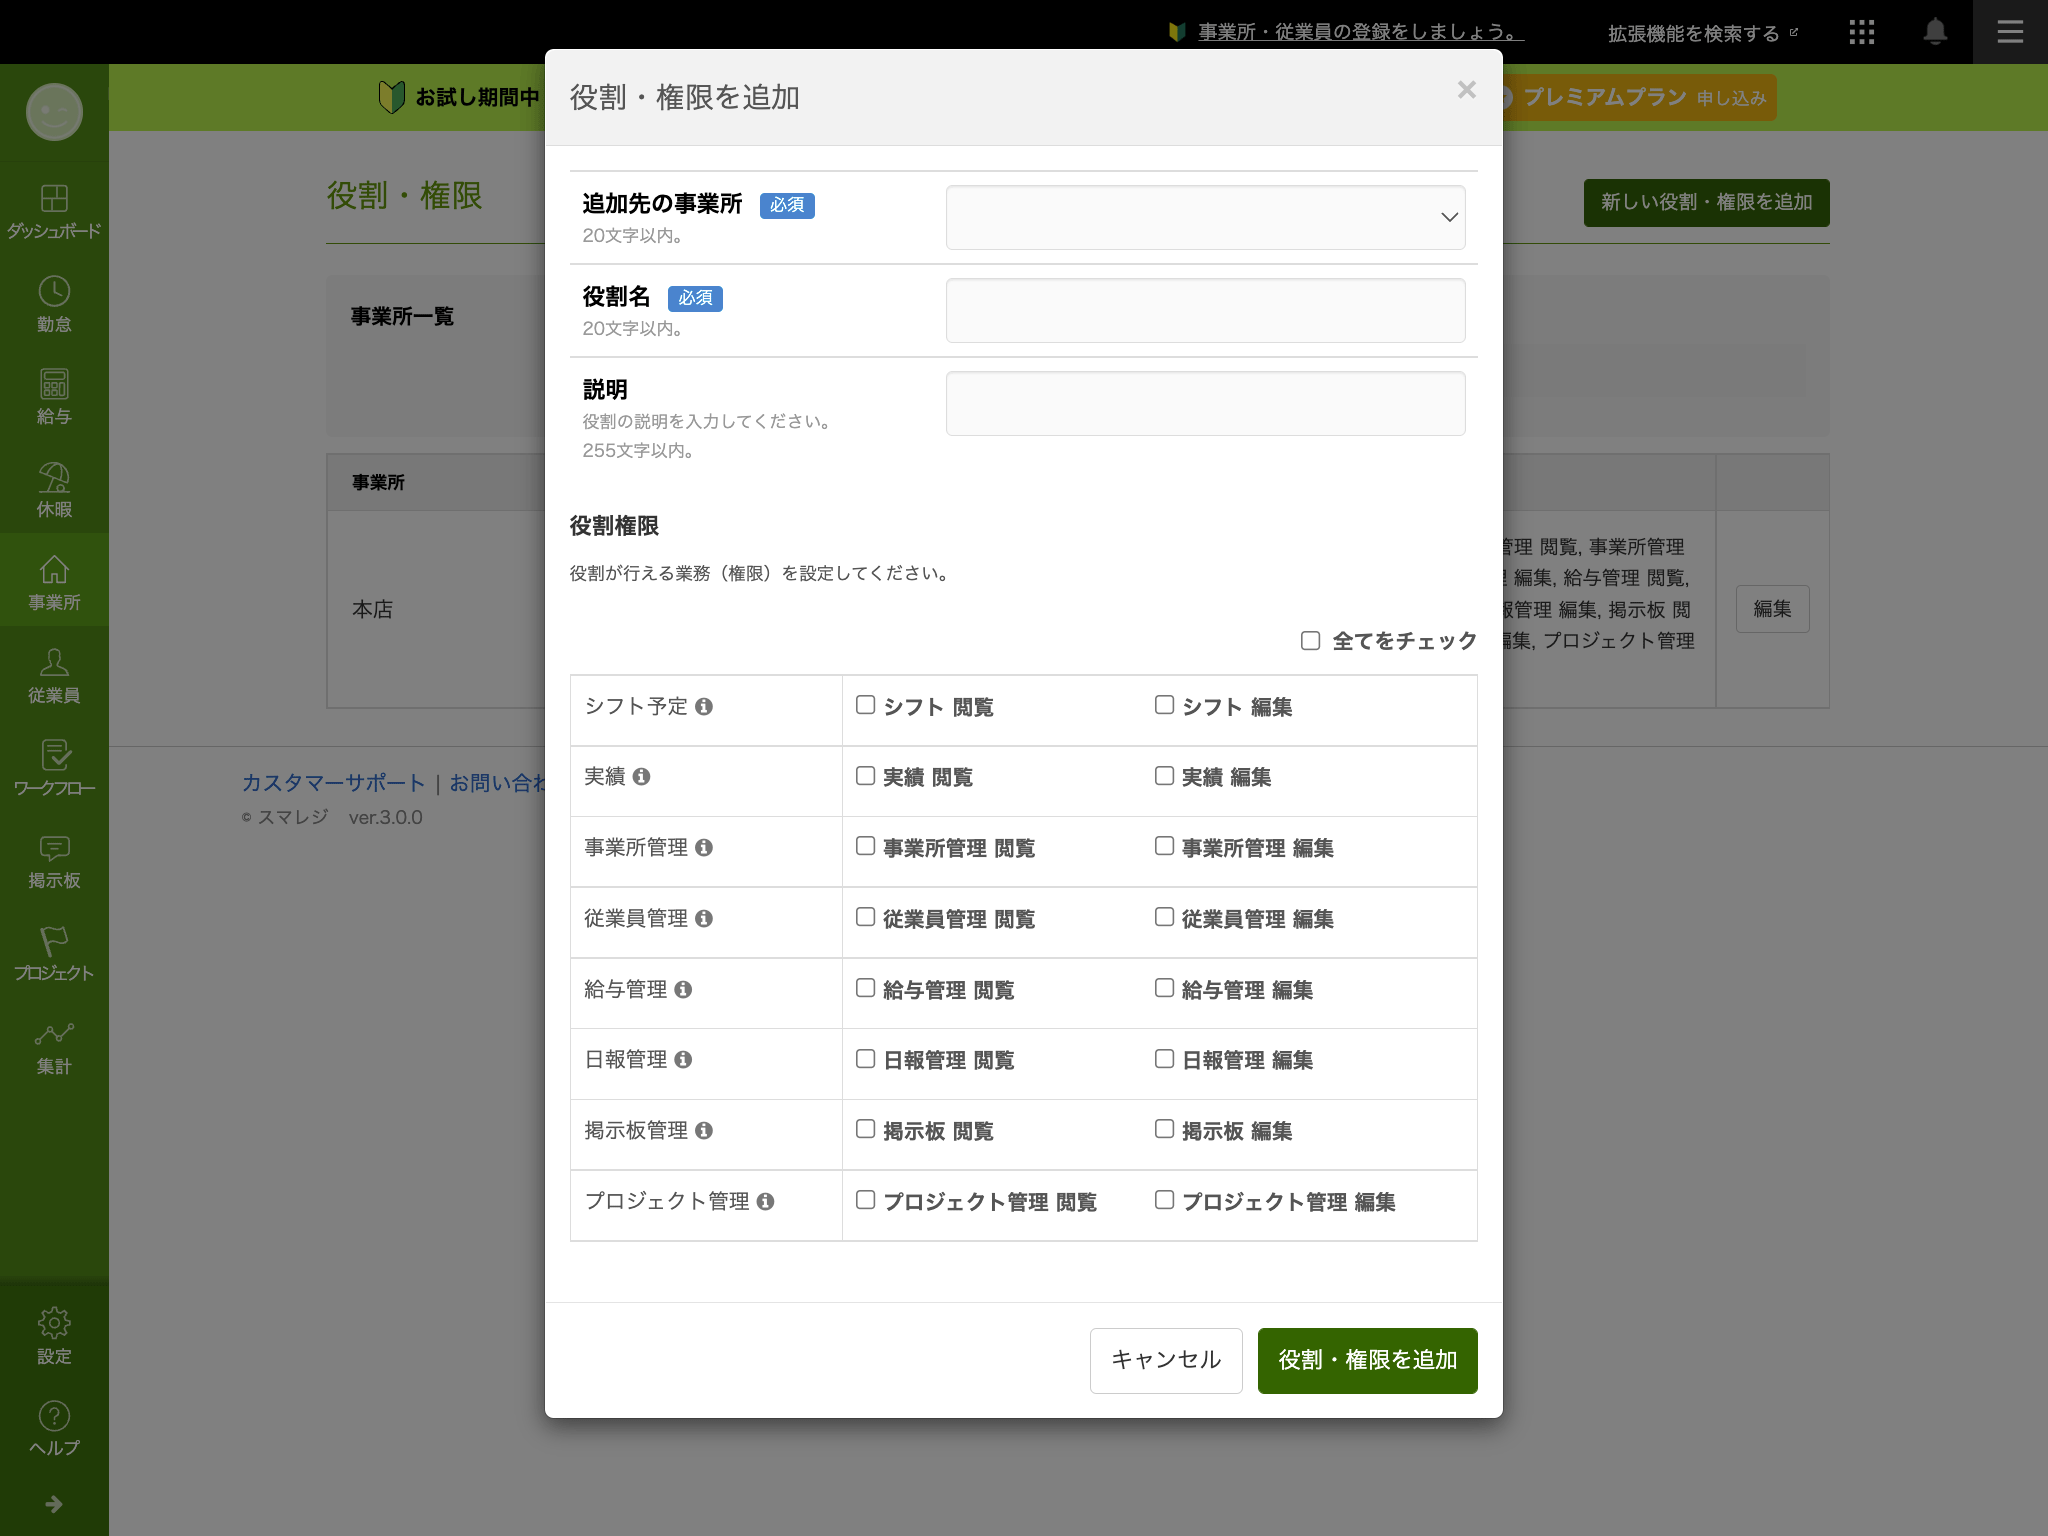Click the info icon next to 実績
Image resolution: width=2048 pixels, height=1536 pixels.
click(x=642, y=777)
